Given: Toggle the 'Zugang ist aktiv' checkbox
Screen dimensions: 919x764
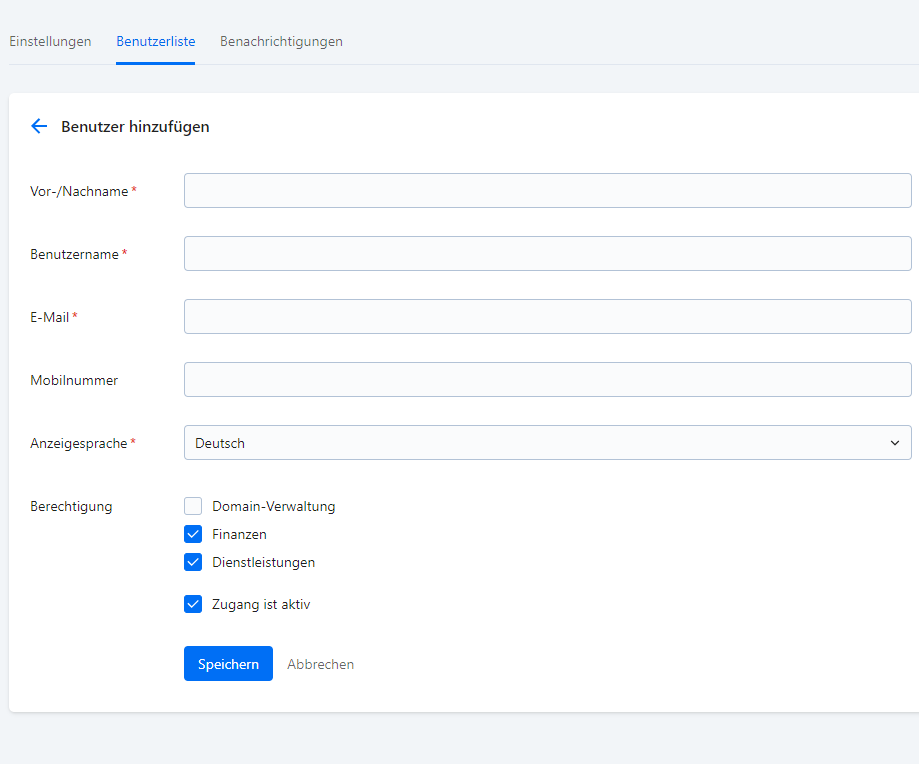Looking at the screenshot, I should coord(193,604).
